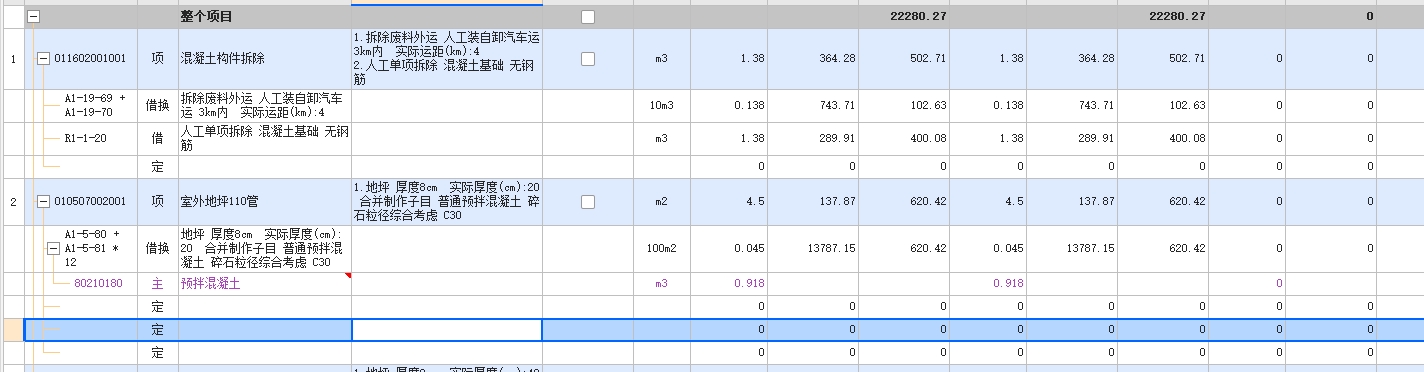This screenshot has width=1424, height=372.
Task: Collapse the 整个项目 root node
Action: tap(33, 17)
